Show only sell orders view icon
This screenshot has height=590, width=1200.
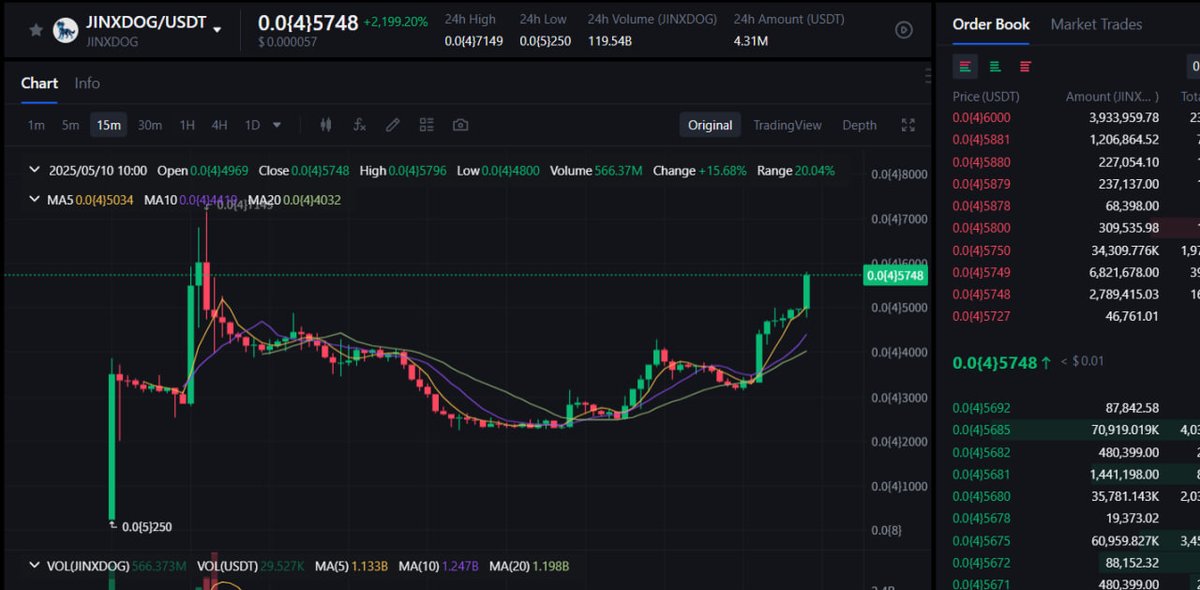1025,66
